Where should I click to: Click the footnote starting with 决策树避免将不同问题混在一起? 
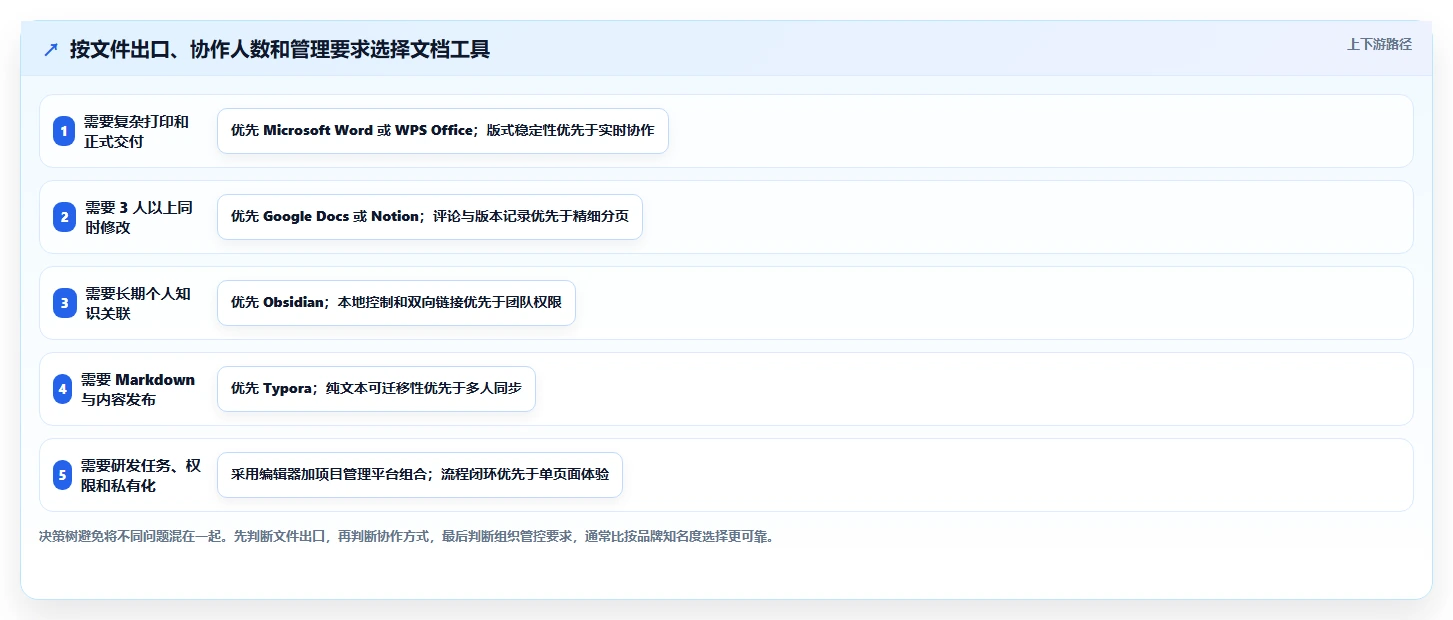point(406,536)
